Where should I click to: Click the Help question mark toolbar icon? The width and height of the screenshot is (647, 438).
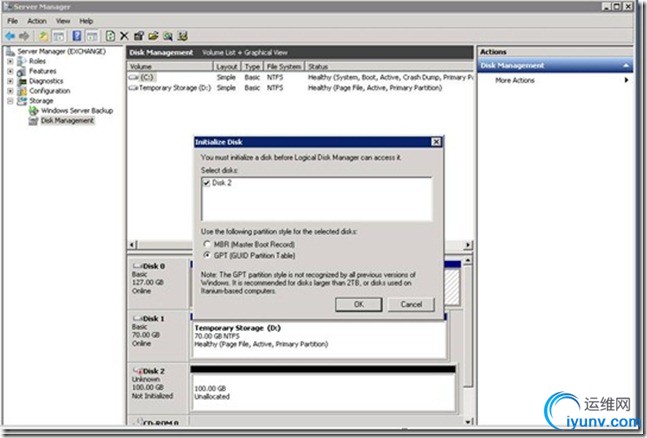77,36
